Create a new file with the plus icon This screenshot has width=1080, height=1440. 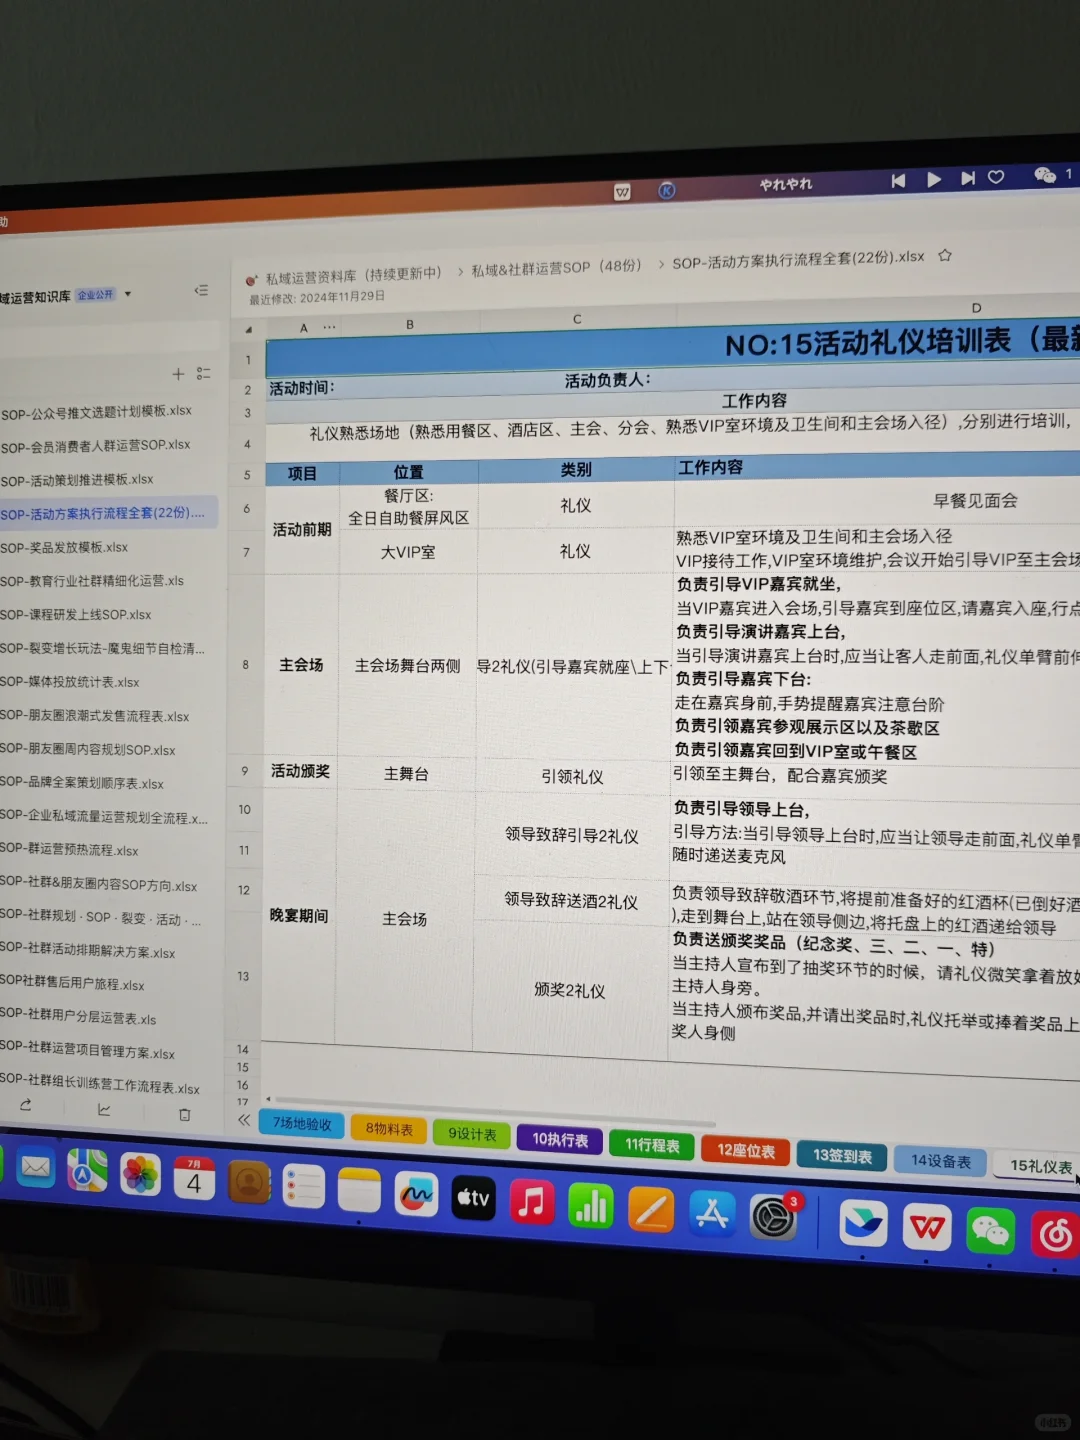click(178, 374)
